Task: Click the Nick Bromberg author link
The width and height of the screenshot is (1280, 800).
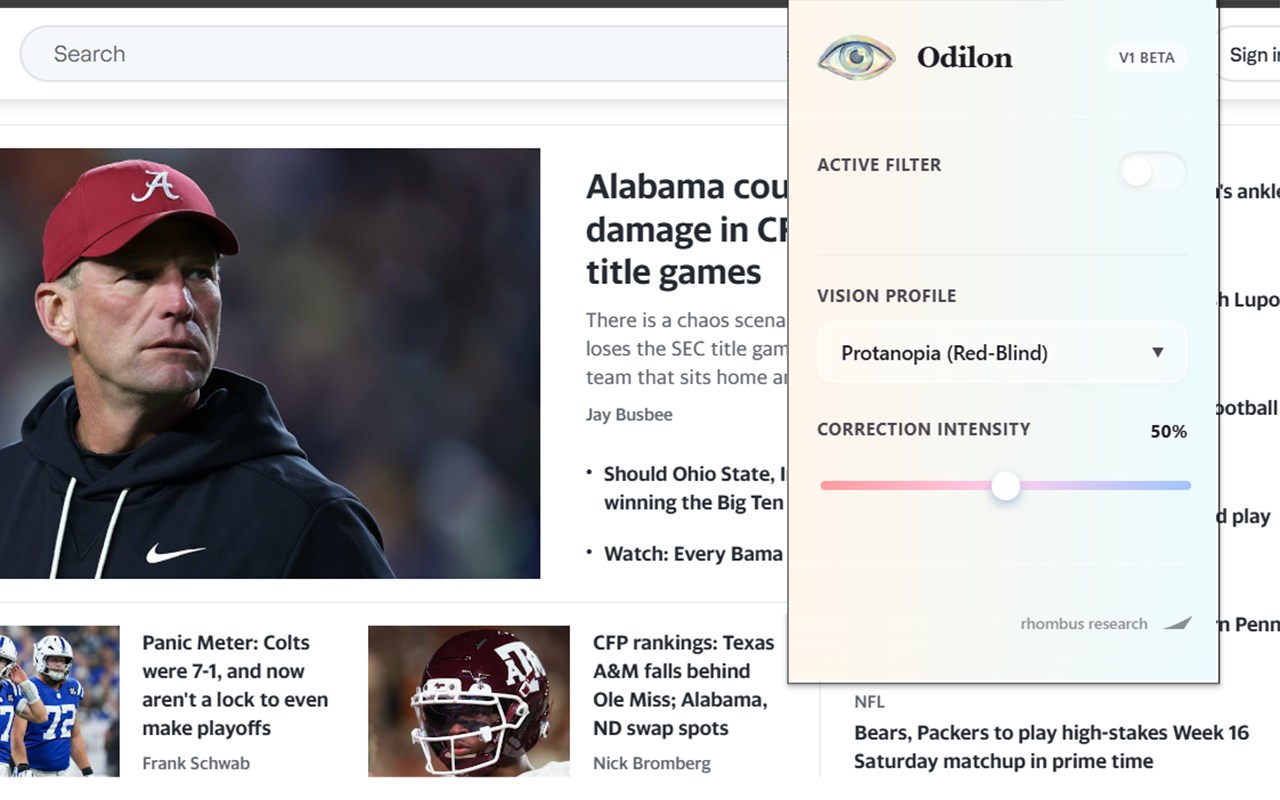Action: [x=651, y=763]
